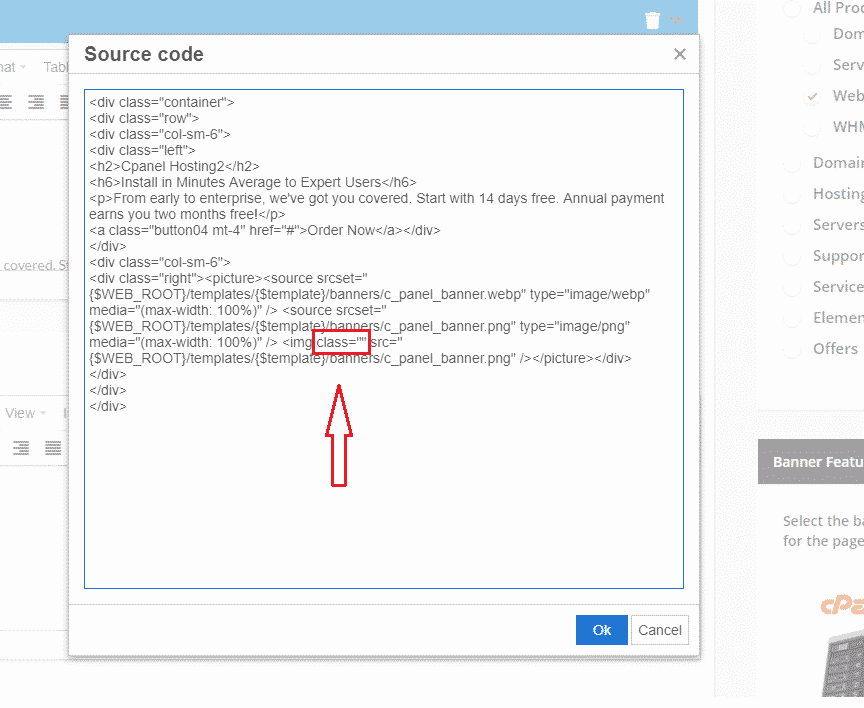
Task: Select the Hosting category checkbox
Action: [x=792, y=194]
